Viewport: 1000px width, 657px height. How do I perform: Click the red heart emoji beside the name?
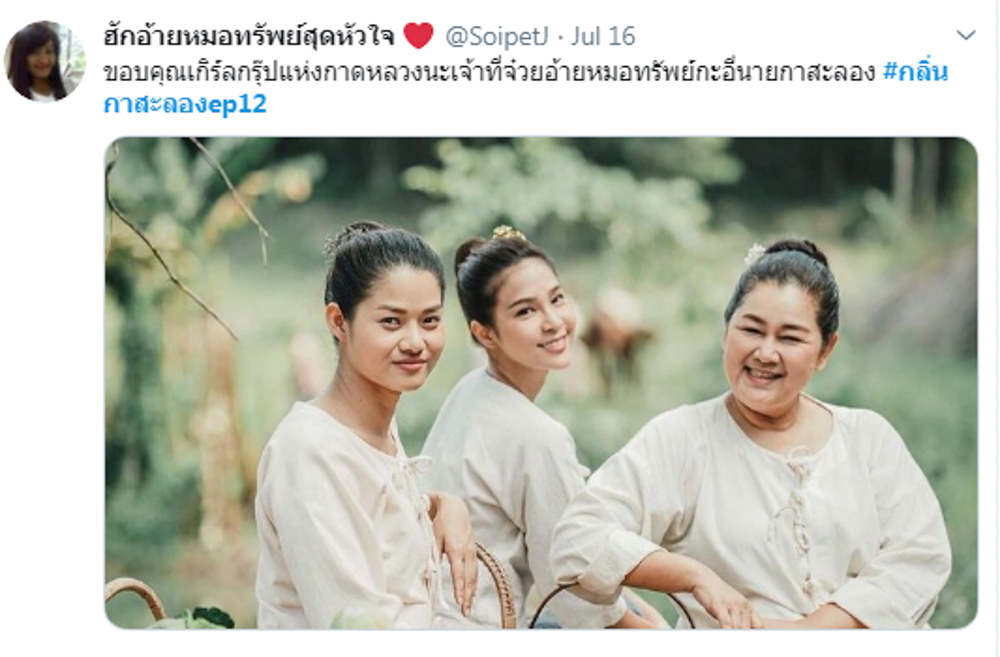coord(418,36)
